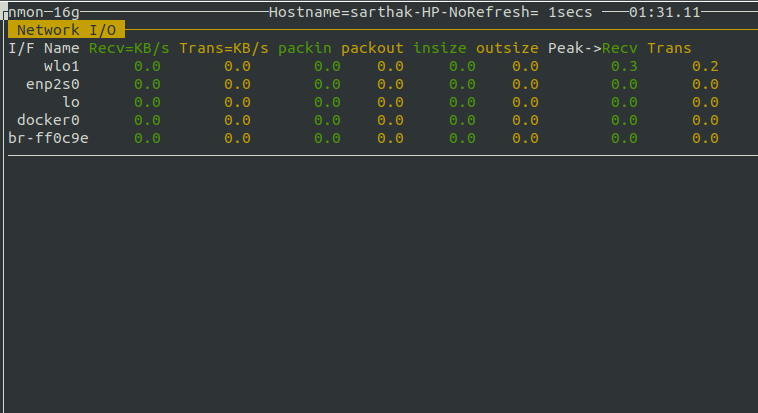Click the 01:31.11 clock display
This screenshot has height=413, width=758.
click(x=665, y=12)
